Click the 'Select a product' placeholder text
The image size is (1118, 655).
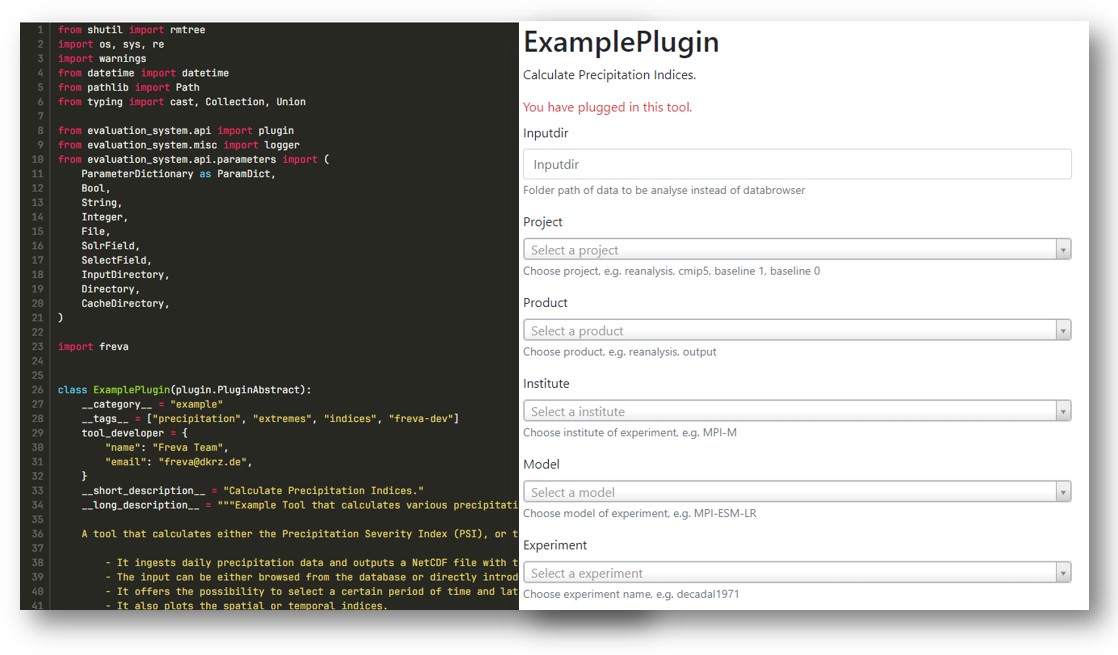pos(577,331)
